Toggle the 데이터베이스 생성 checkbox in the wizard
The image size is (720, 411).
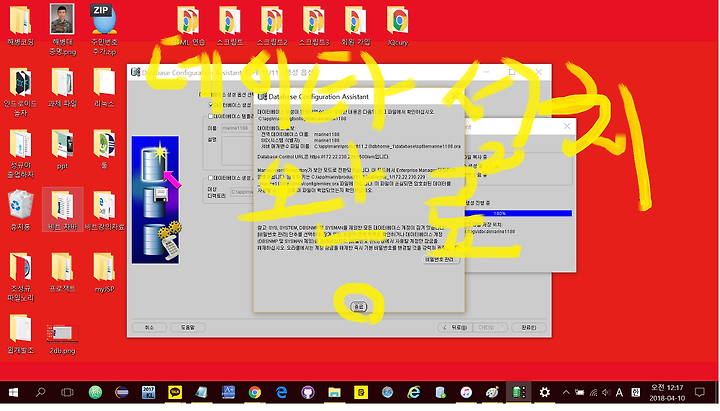point(211,105)
